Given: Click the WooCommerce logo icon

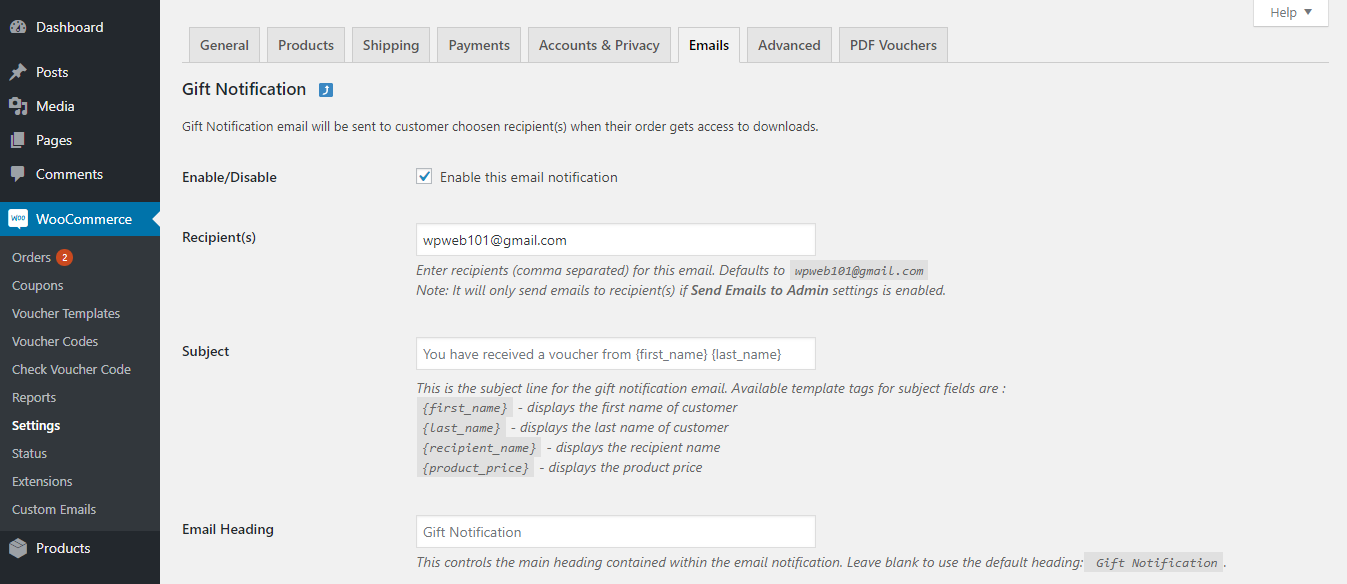Looking at the screenshot, I should (x=18, y=219).
